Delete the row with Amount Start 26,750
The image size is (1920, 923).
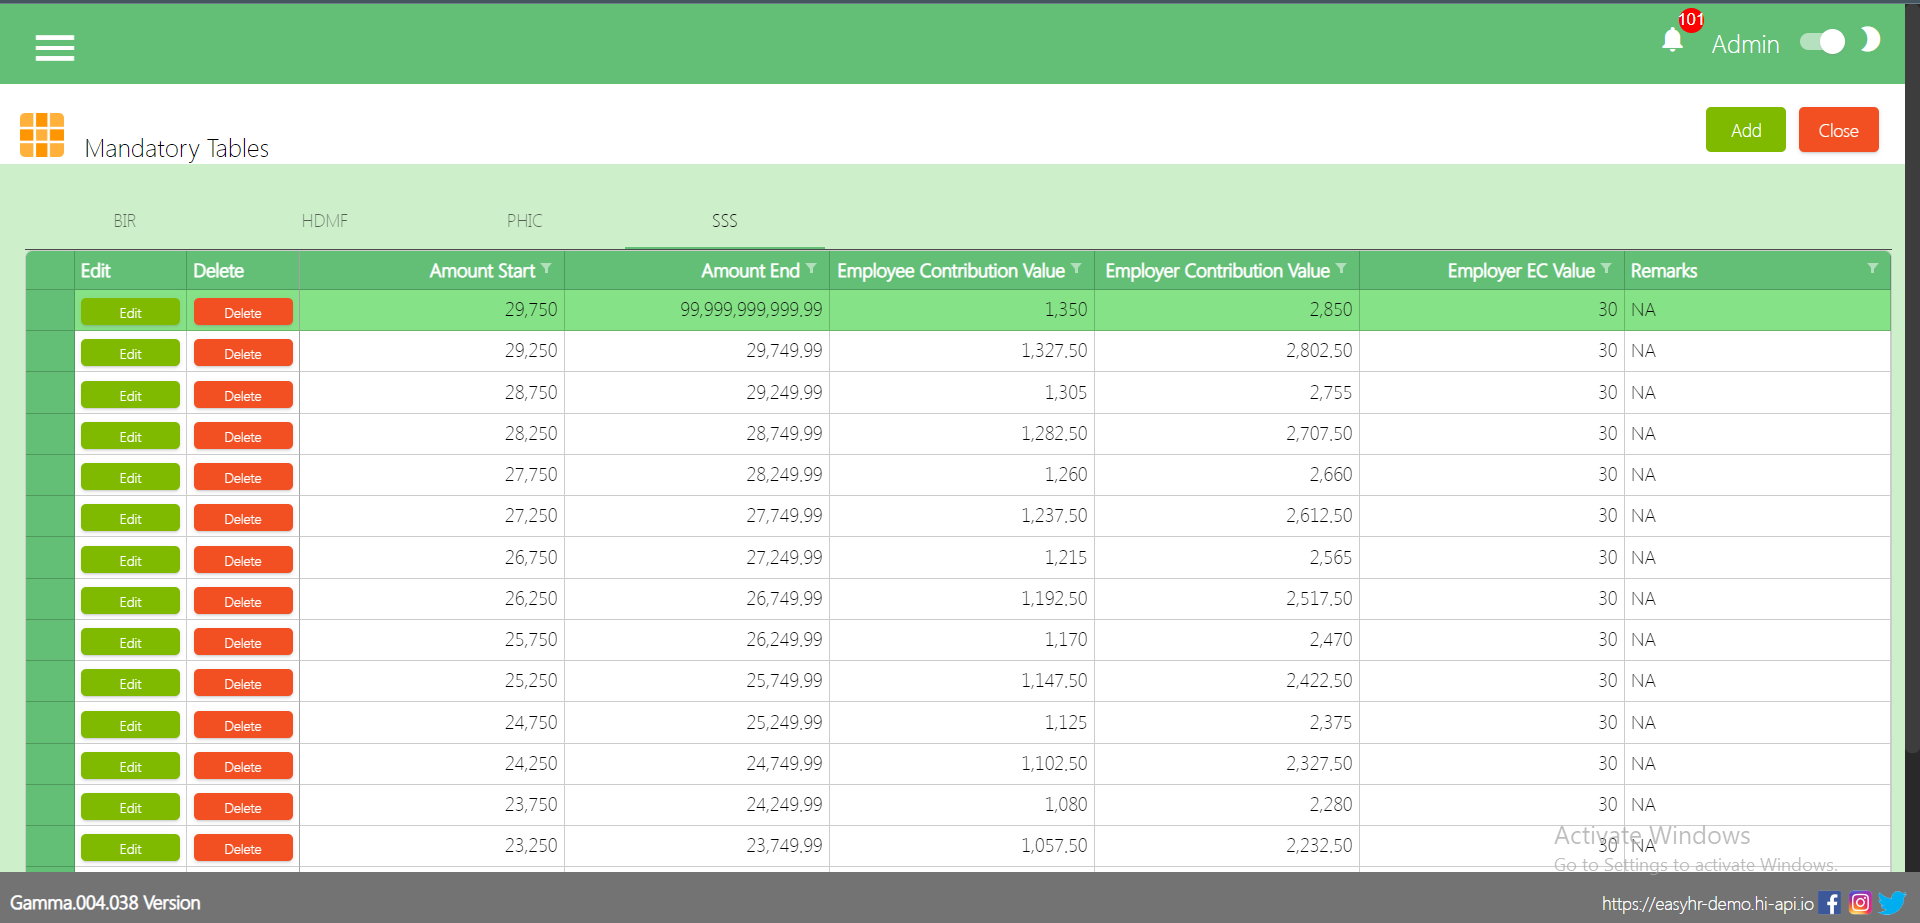click(243, 560)
